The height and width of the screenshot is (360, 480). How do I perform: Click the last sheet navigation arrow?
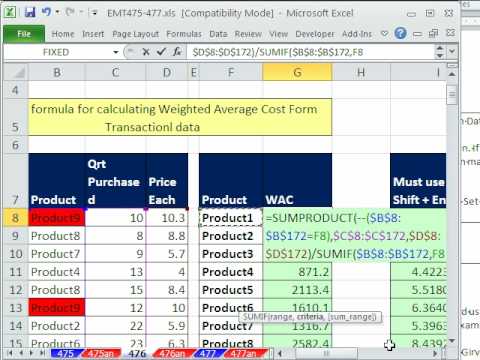click(43, 353)
